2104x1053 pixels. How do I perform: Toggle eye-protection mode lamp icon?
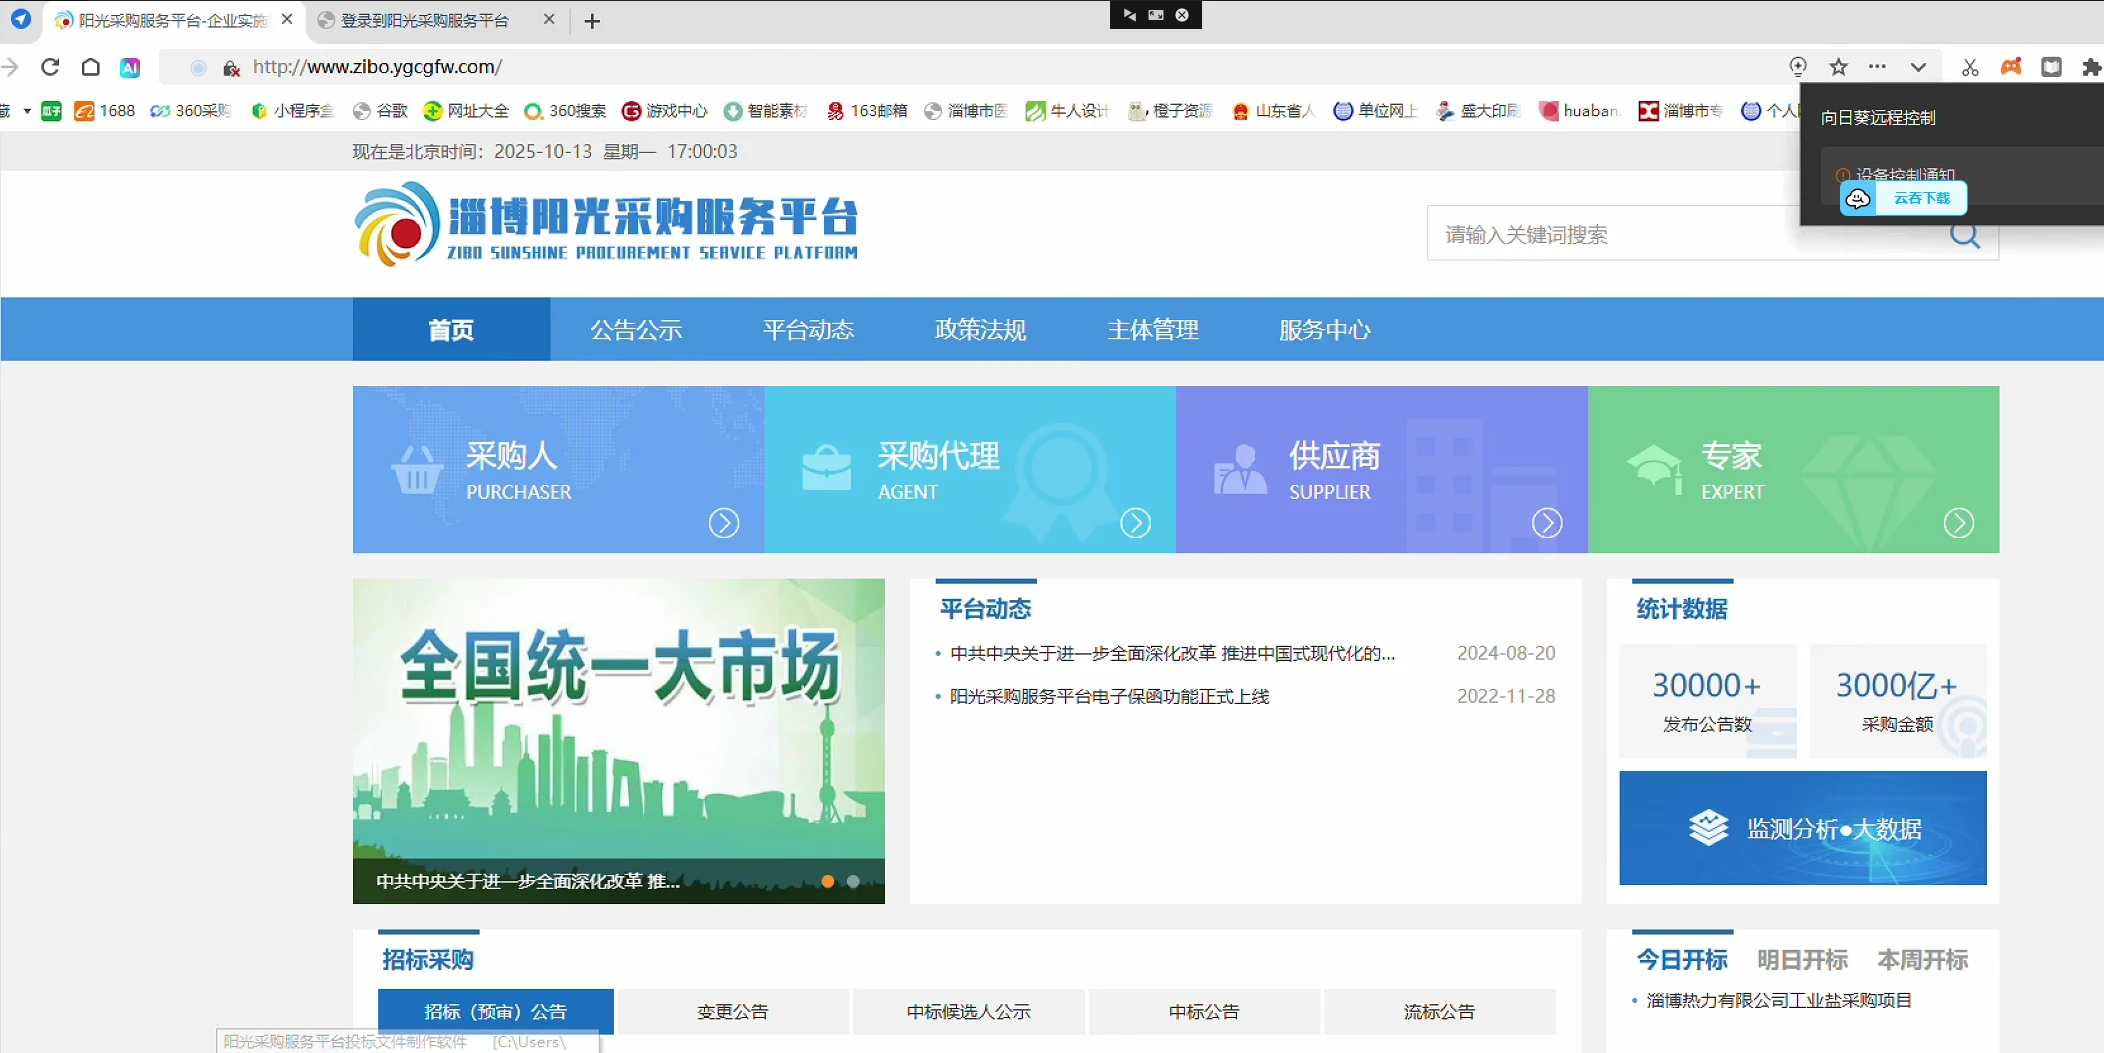pyautogui.click(x=1797, y=67)
